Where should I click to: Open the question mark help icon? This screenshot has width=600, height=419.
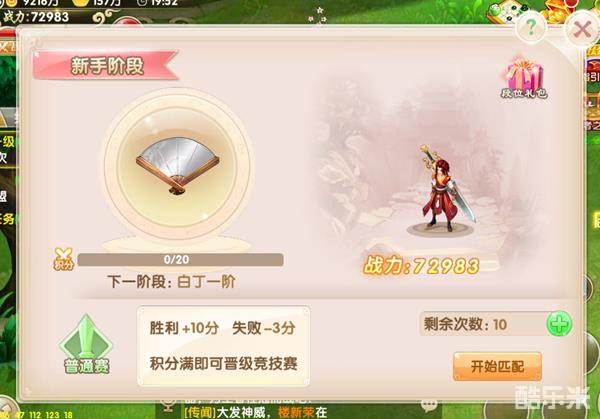pyautogui.click(x=531, y=27)
